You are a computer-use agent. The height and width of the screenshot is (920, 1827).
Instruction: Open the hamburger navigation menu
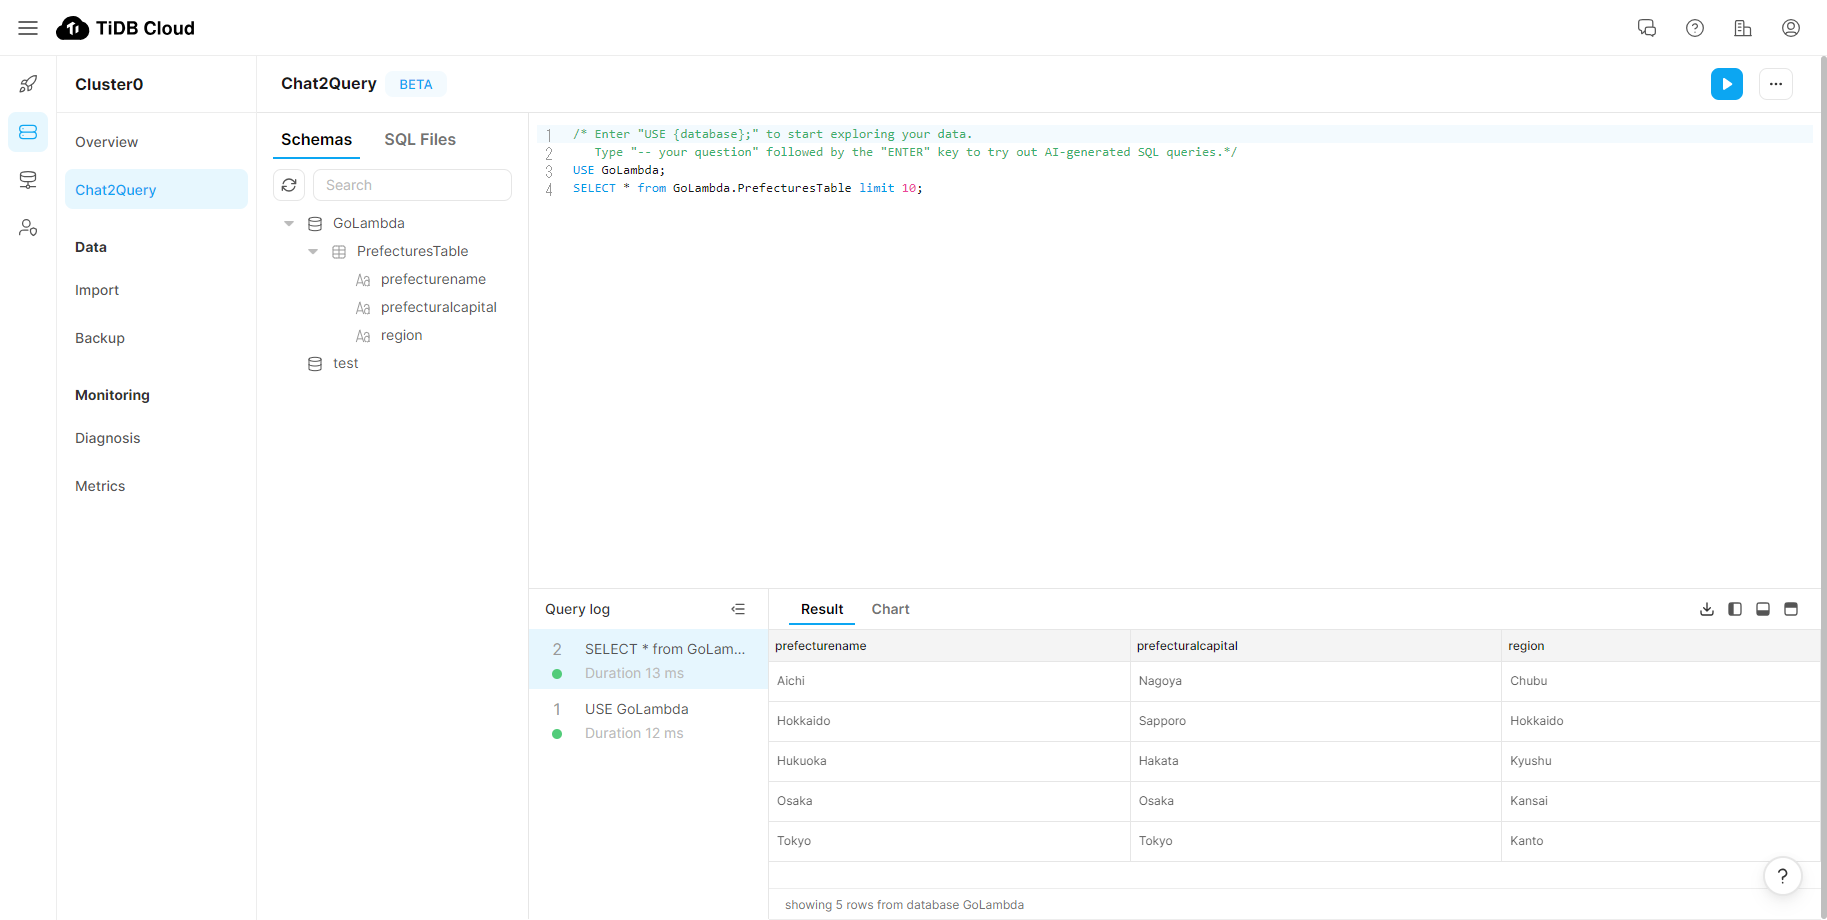[x=28, y=28]
